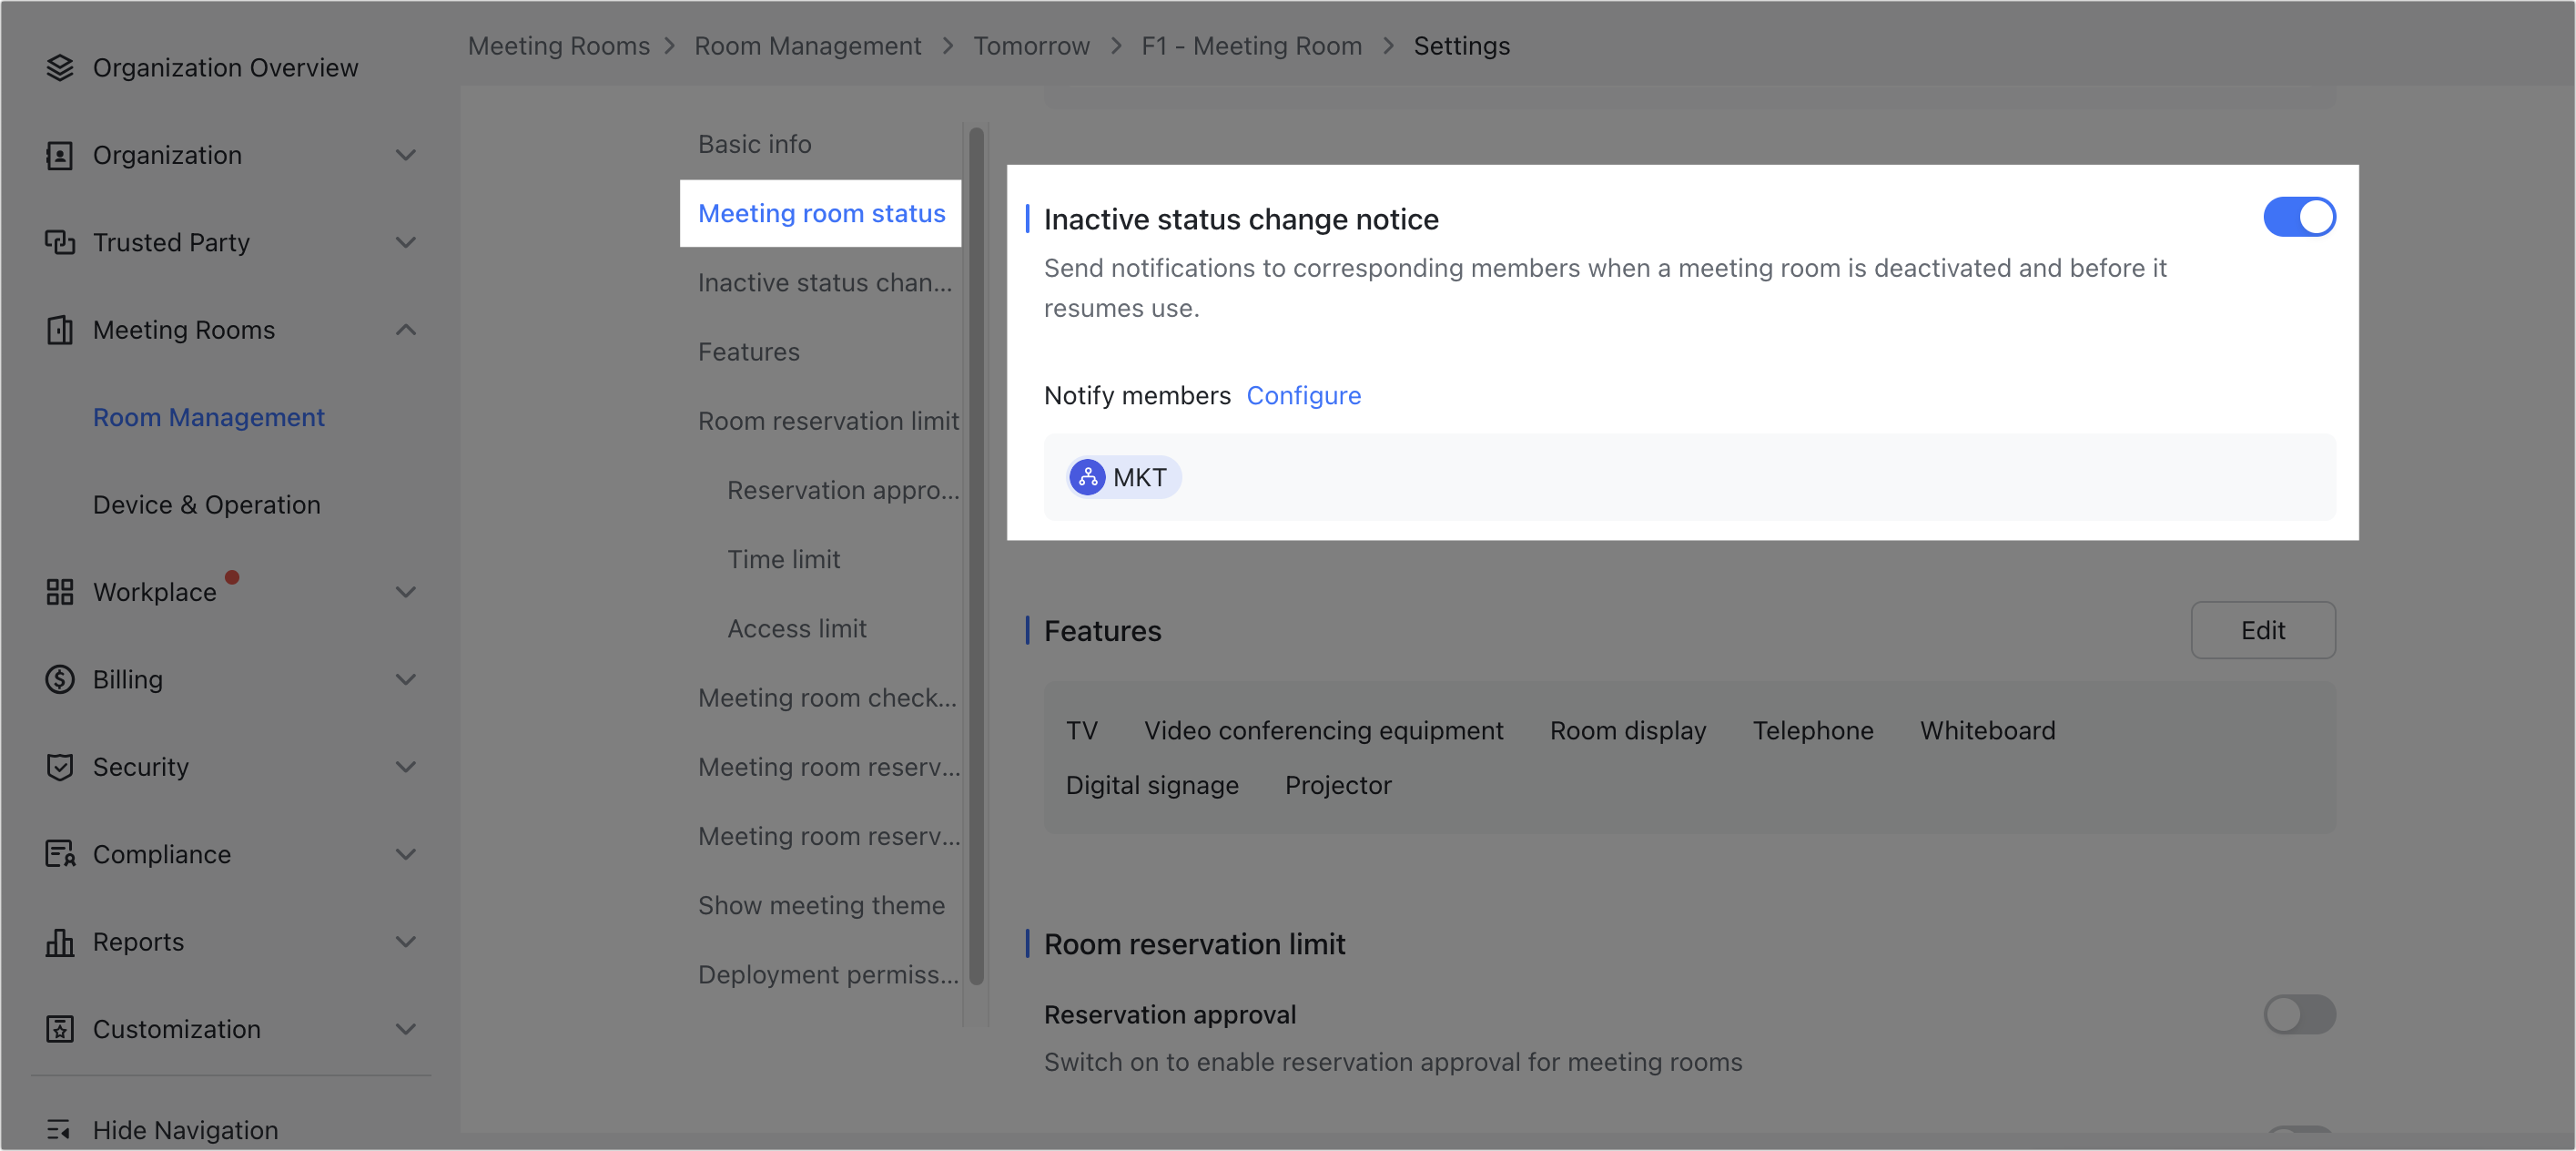The image size is (2576, 1151).
Task: Click the Meeting Rooms building icon
Action: tap(60, 330)
